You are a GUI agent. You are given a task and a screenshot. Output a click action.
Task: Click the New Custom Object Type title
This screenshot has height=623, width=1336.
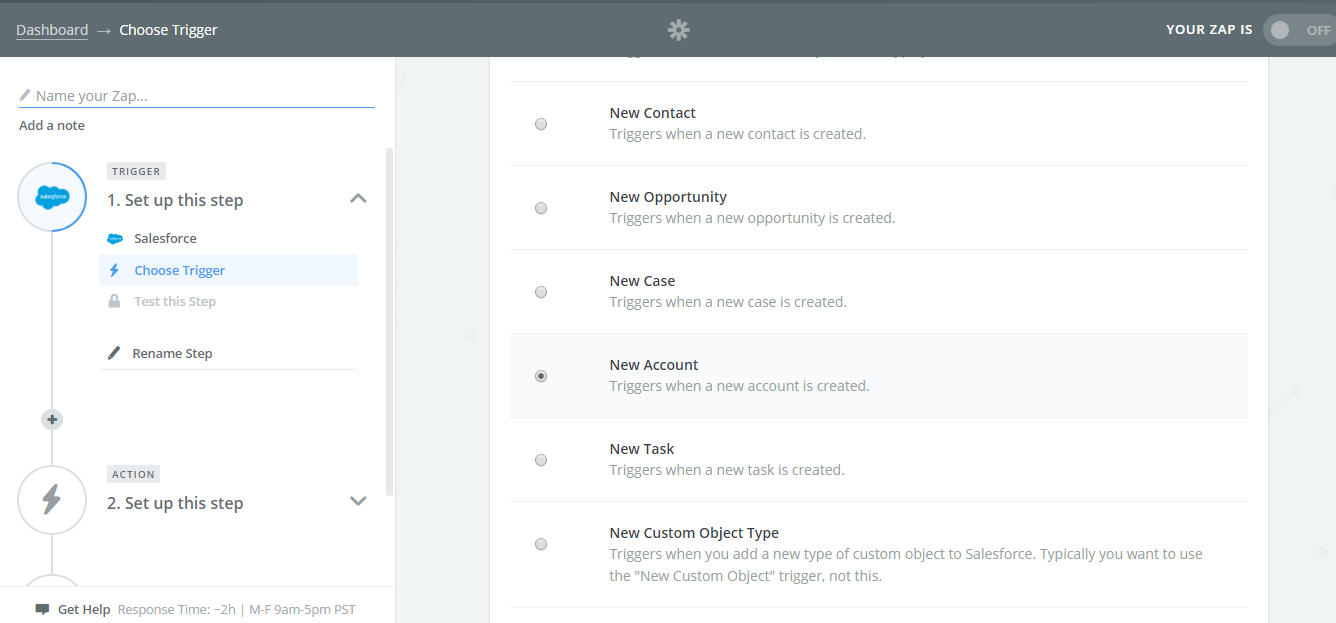694,533
